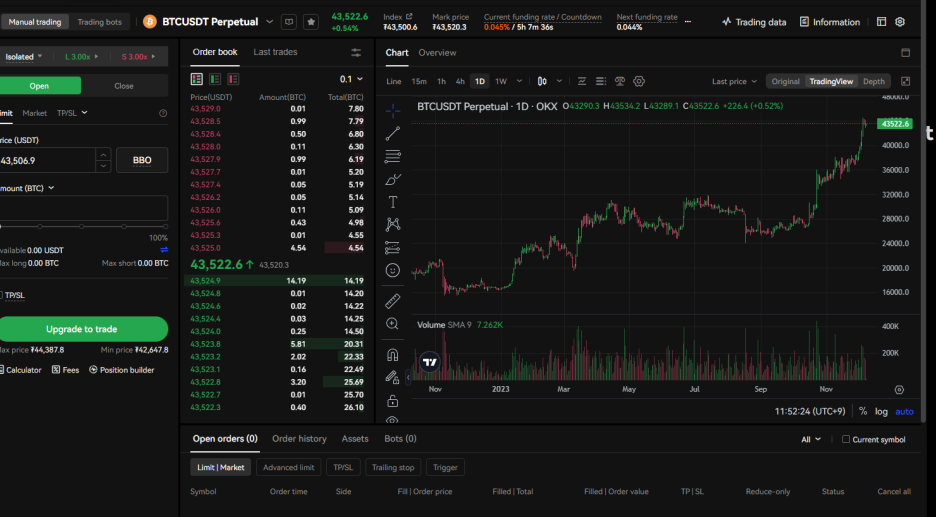Image resolution: width=936 pixels, height=517 pixels.
Task: Click the TradingView logo on chart
Action: (430, 362)
